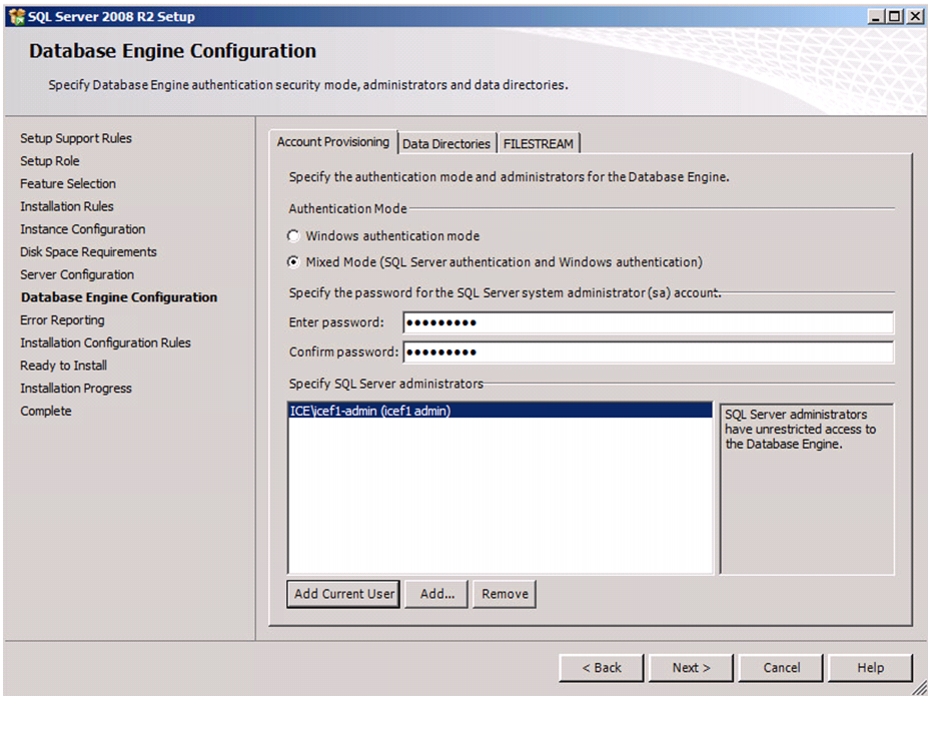929x743 pixels.
Task: Choose Mixed Mode authentication radio button
Action: (293, 262)
